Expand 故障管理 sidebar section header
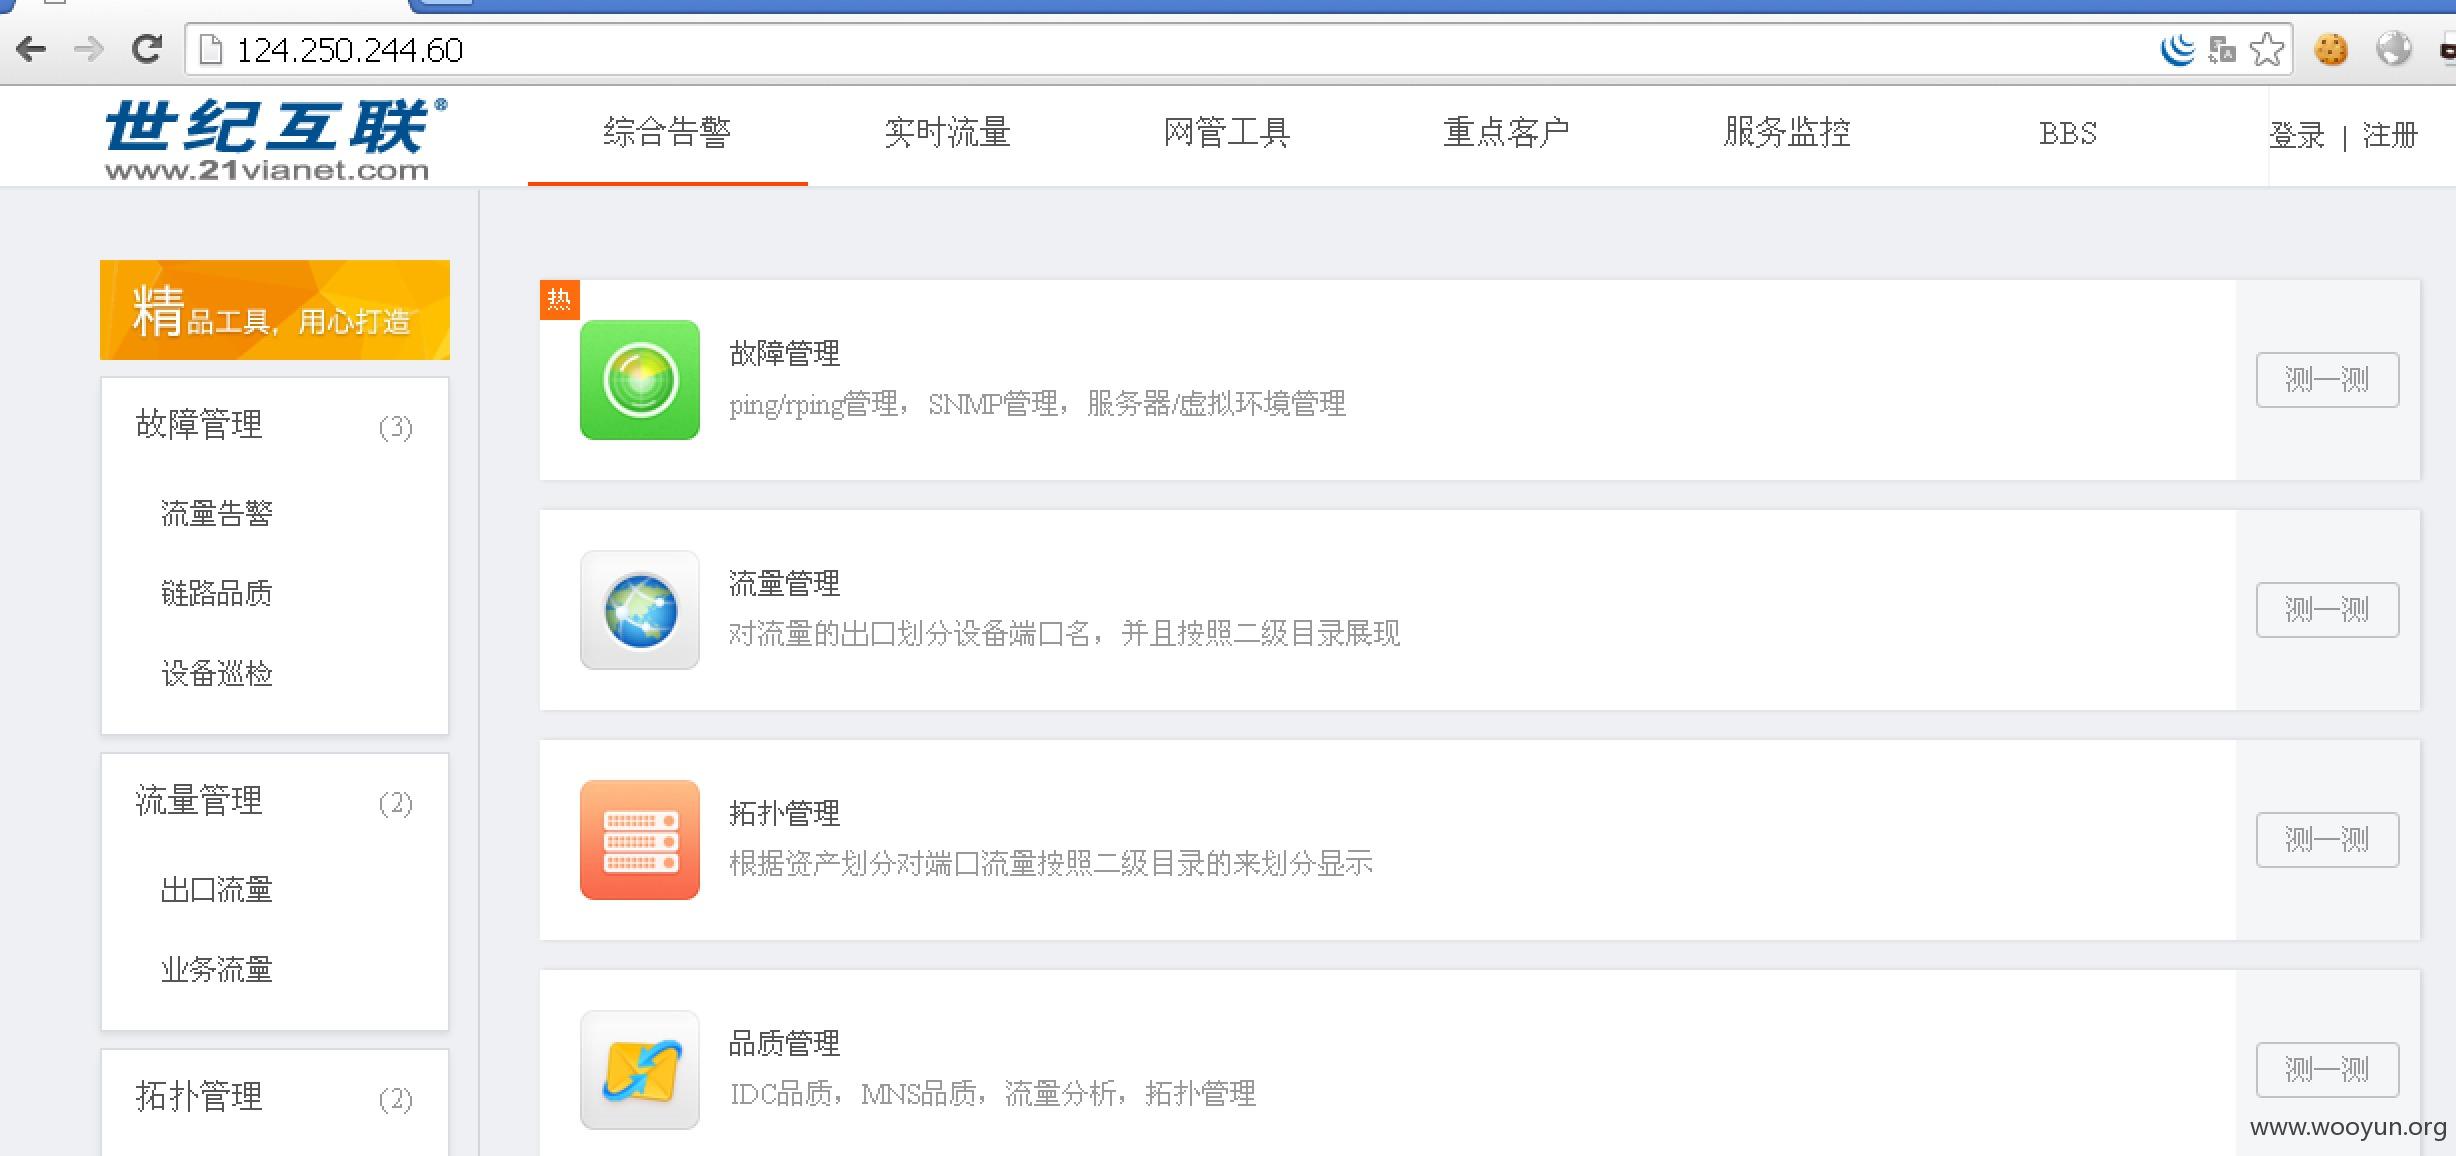The image size is (2456, 1156). pos(275,425)
